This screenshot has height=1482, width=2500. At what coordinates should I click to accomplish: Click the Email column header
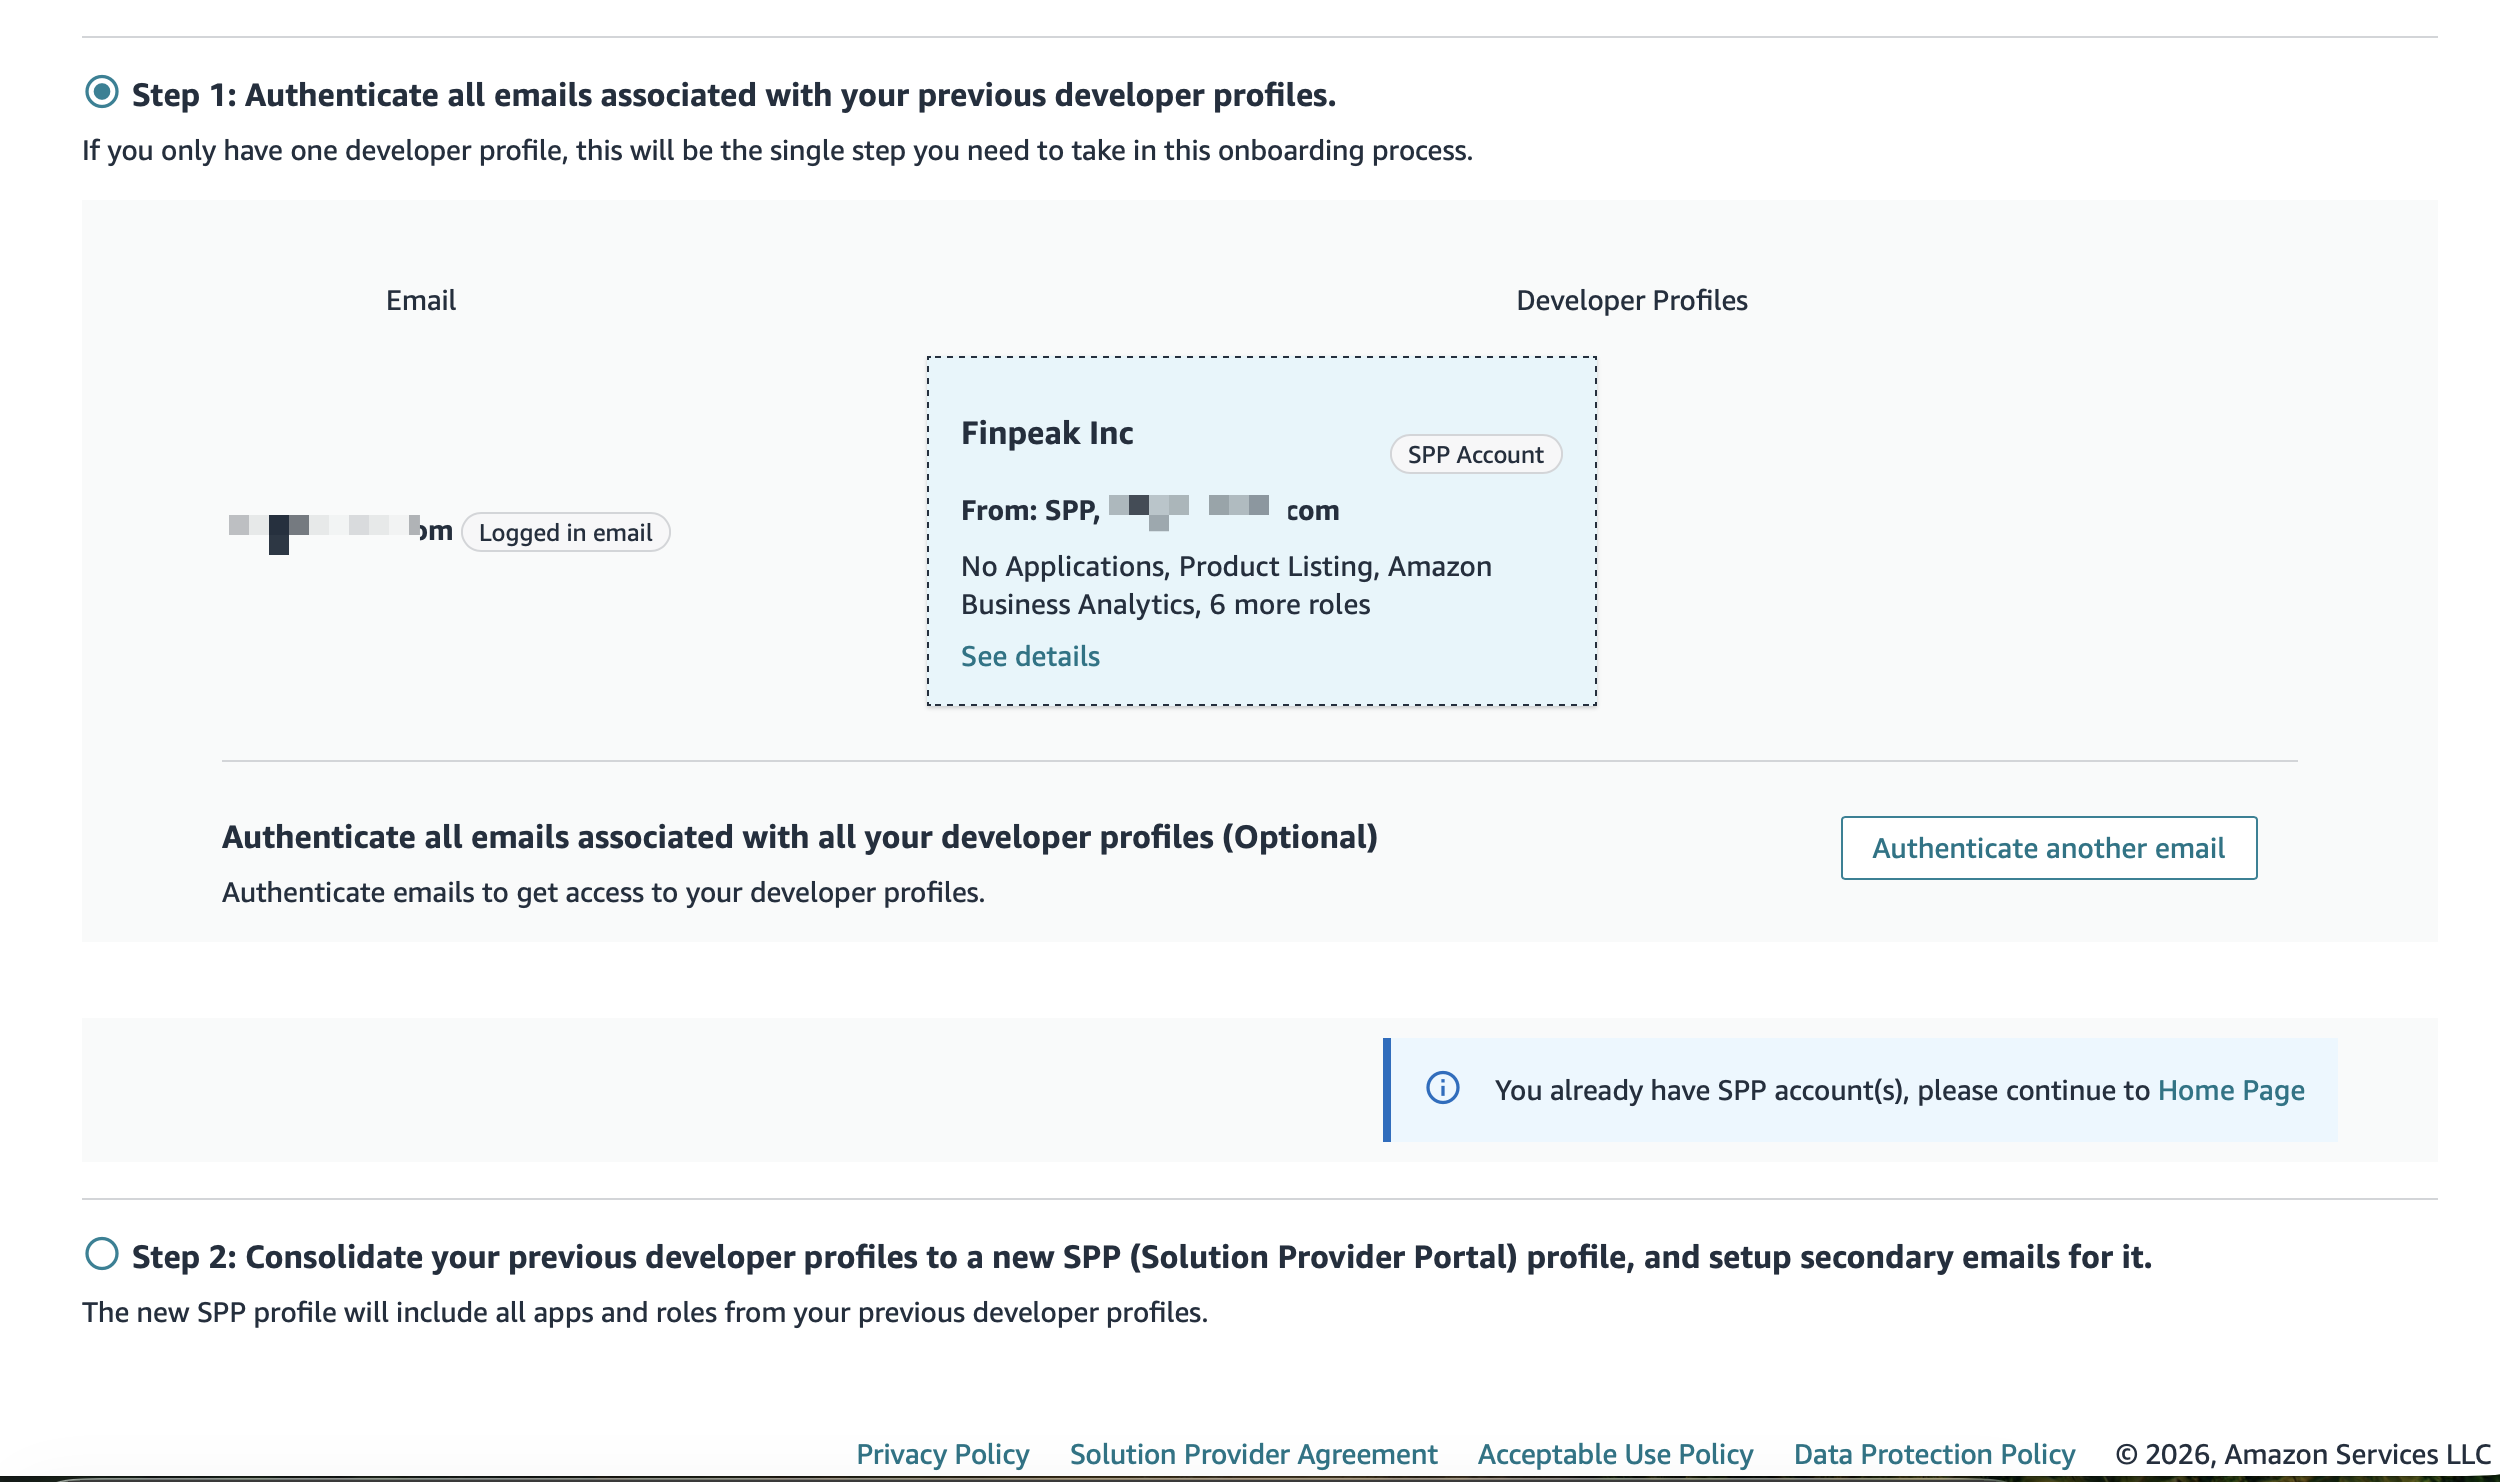click(421, 300)
